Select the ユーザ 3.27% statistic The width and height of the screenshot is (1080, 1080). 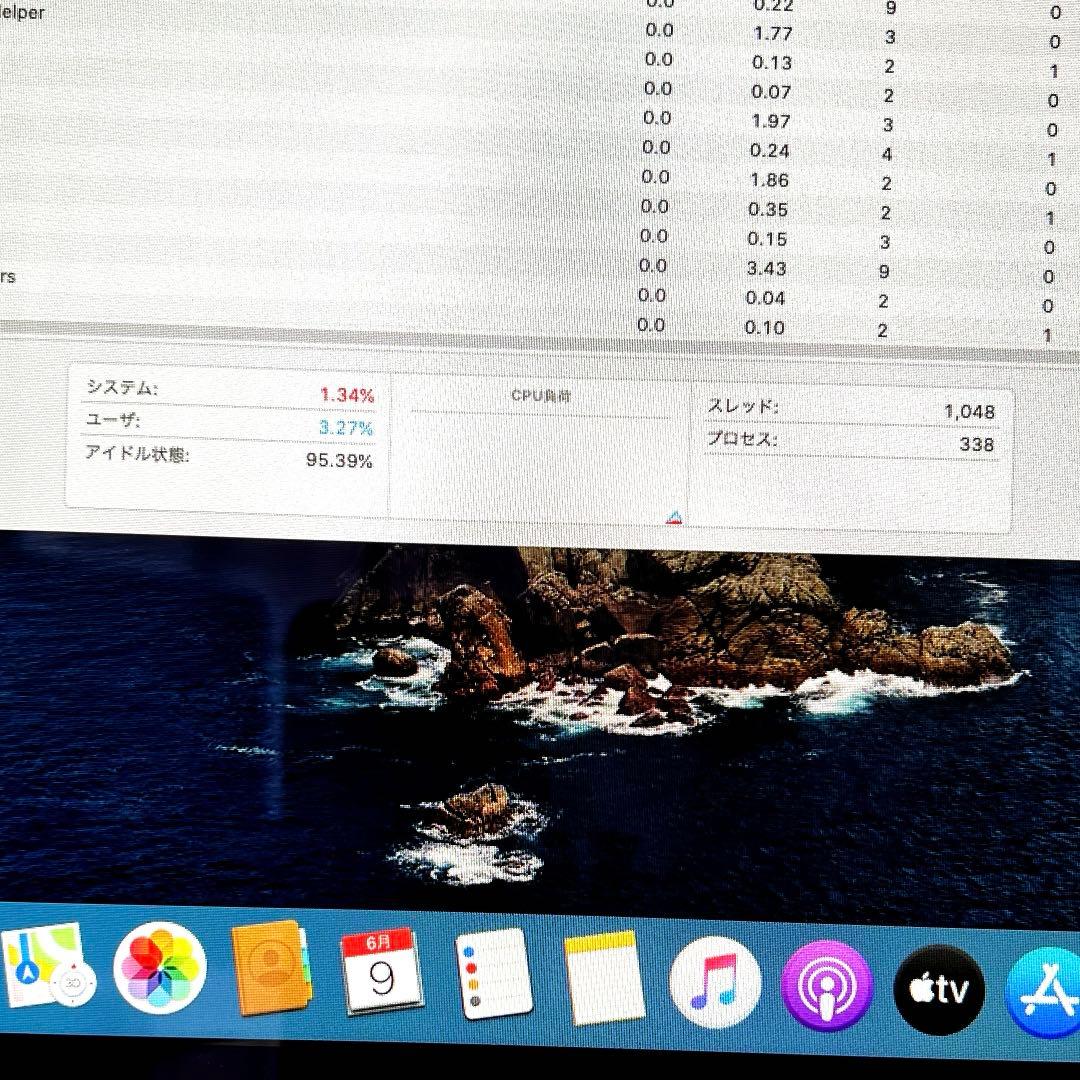(347, 427)
